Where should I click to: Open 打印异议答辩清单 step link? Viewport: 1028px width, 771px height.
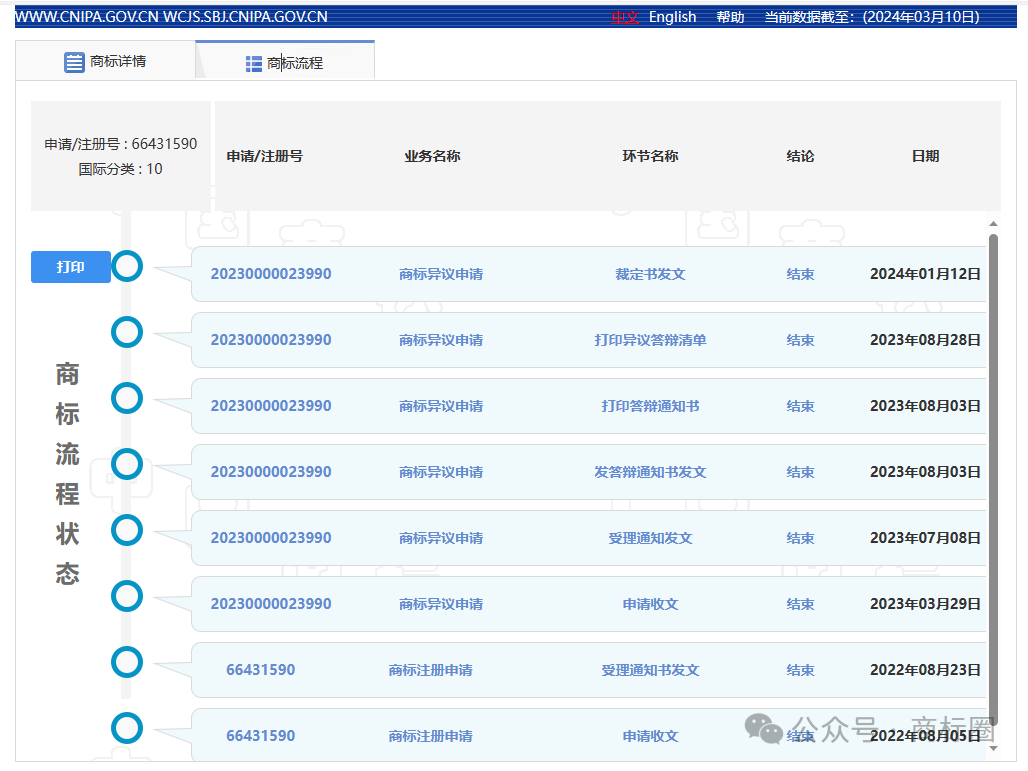650,340
